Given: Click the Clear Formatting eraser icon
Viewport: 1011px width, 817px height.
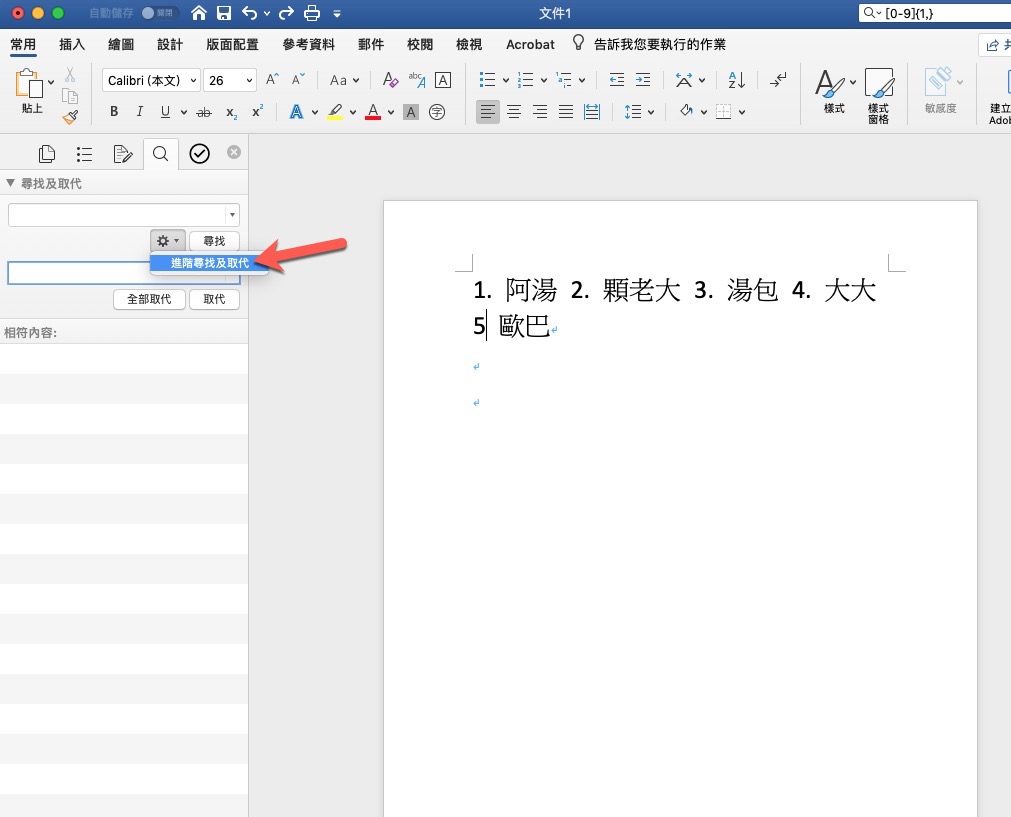Looking at the screenshot, I should coord(390,80).
